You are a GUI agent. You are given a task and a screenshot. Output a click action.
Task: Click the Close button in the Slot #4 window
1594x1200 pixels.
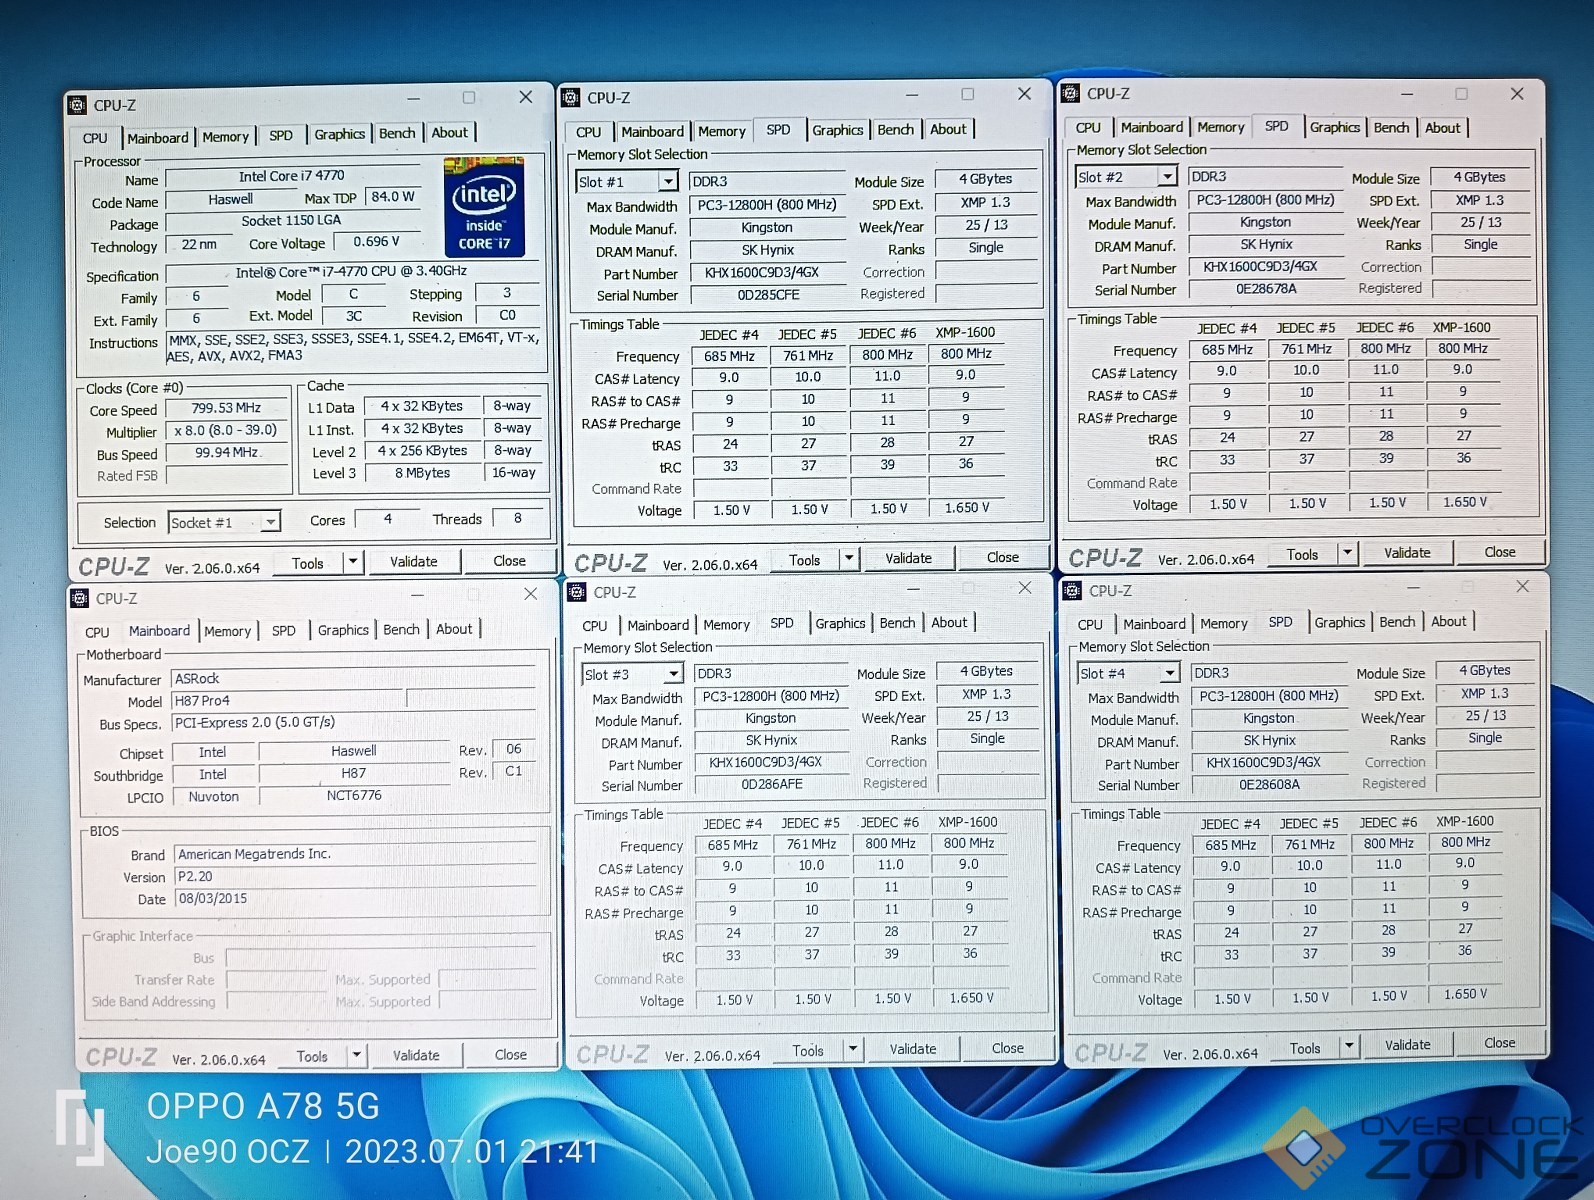pos(1499,1043)
